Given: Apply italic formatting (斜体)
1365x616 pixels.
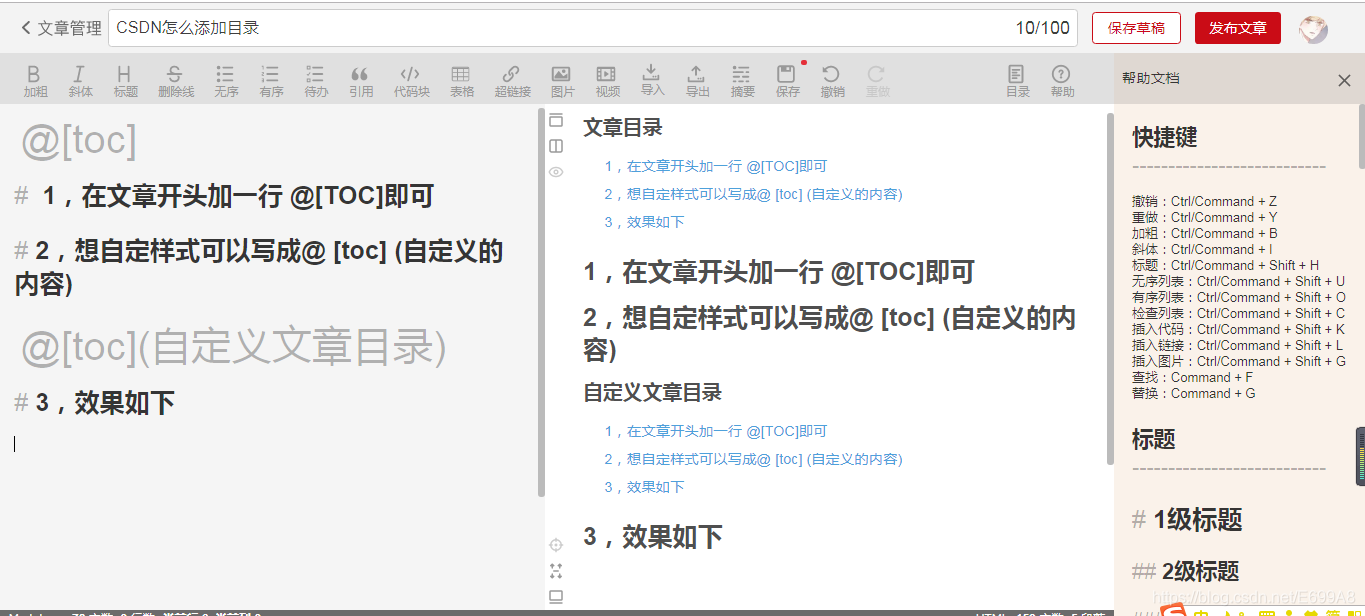Looking at the screenshot, I should [x=80, y=81].
